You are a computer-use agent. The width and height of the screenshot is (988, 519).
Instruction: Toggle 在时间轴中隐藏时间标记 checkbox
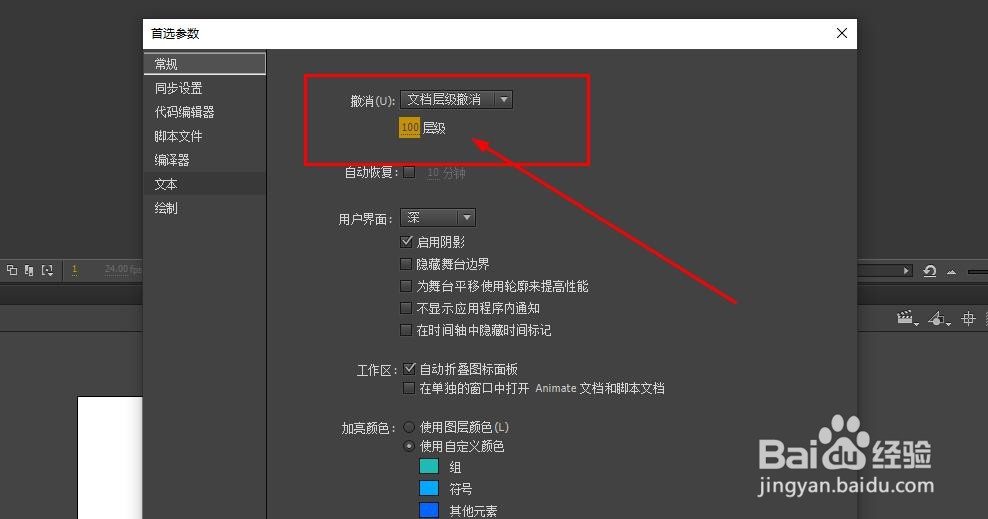(406, 330)
